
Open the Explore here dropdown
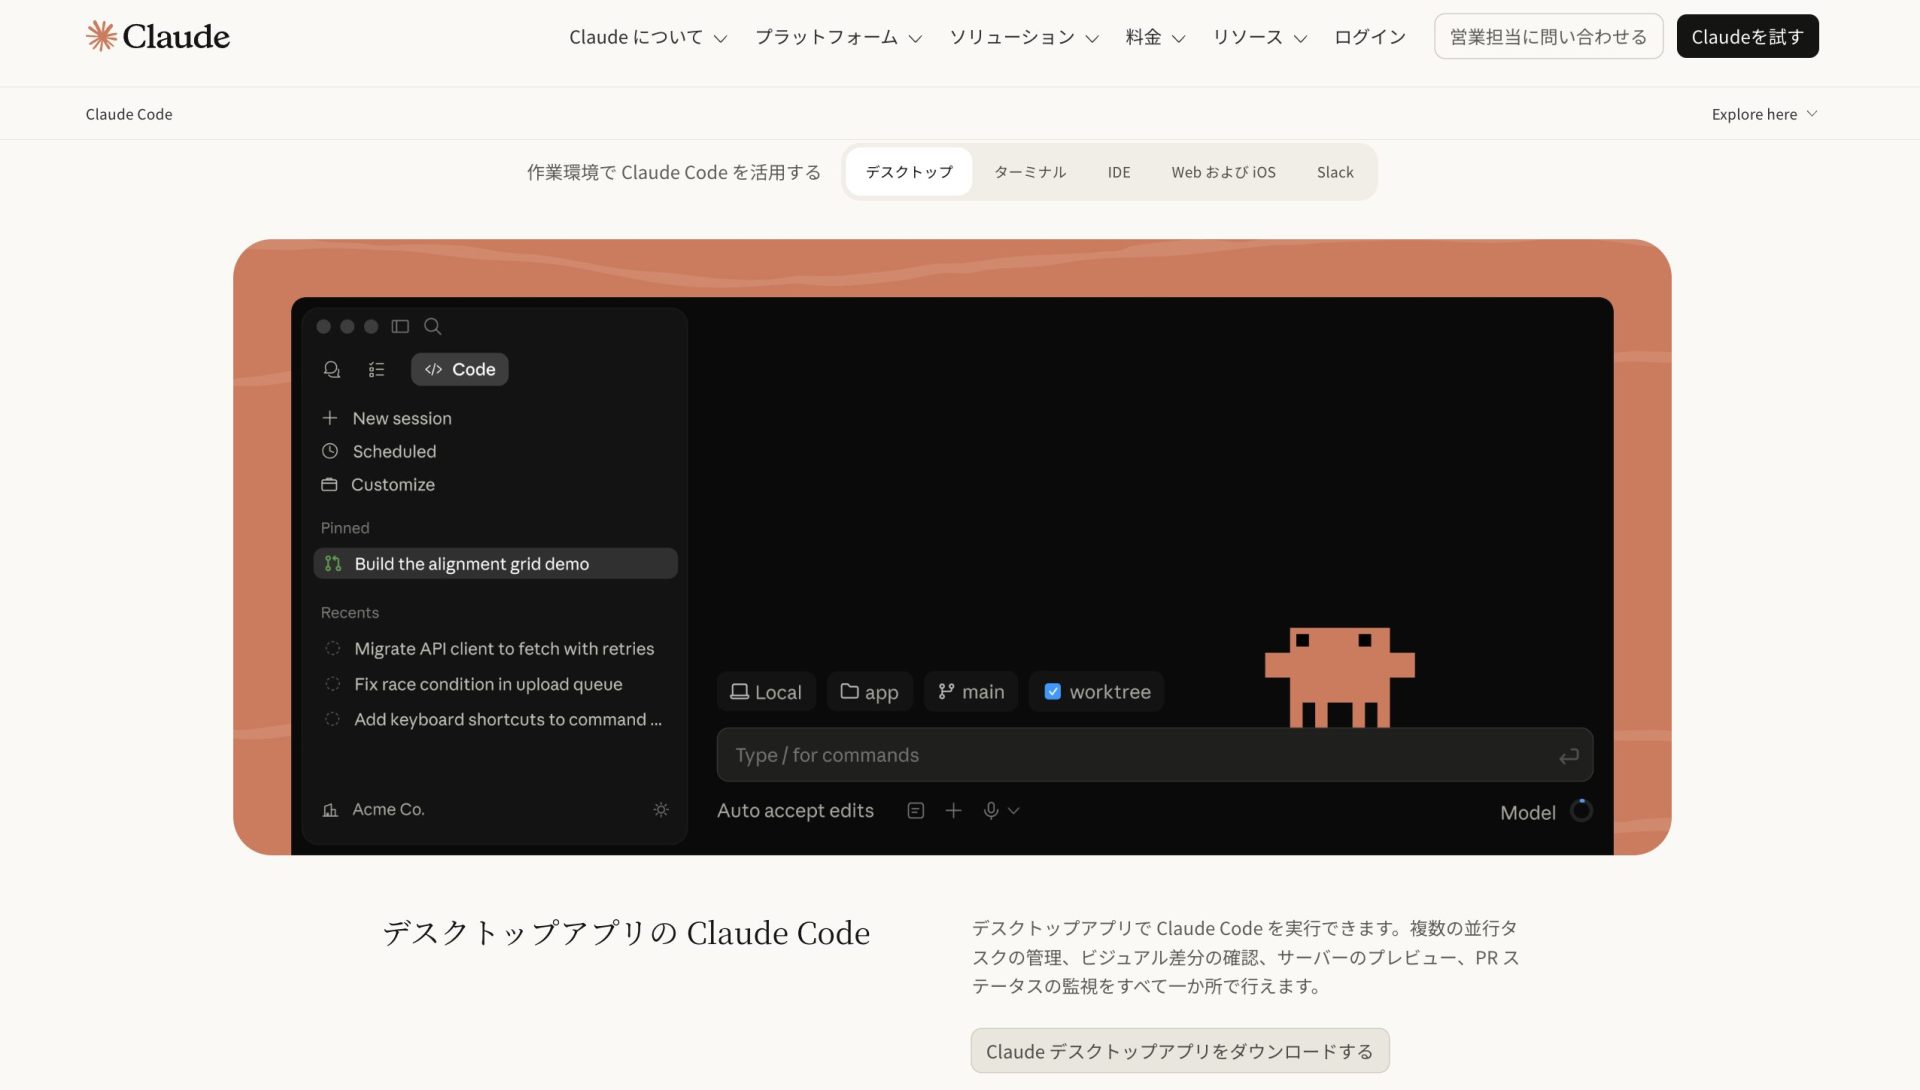(x=1764, y=114)
